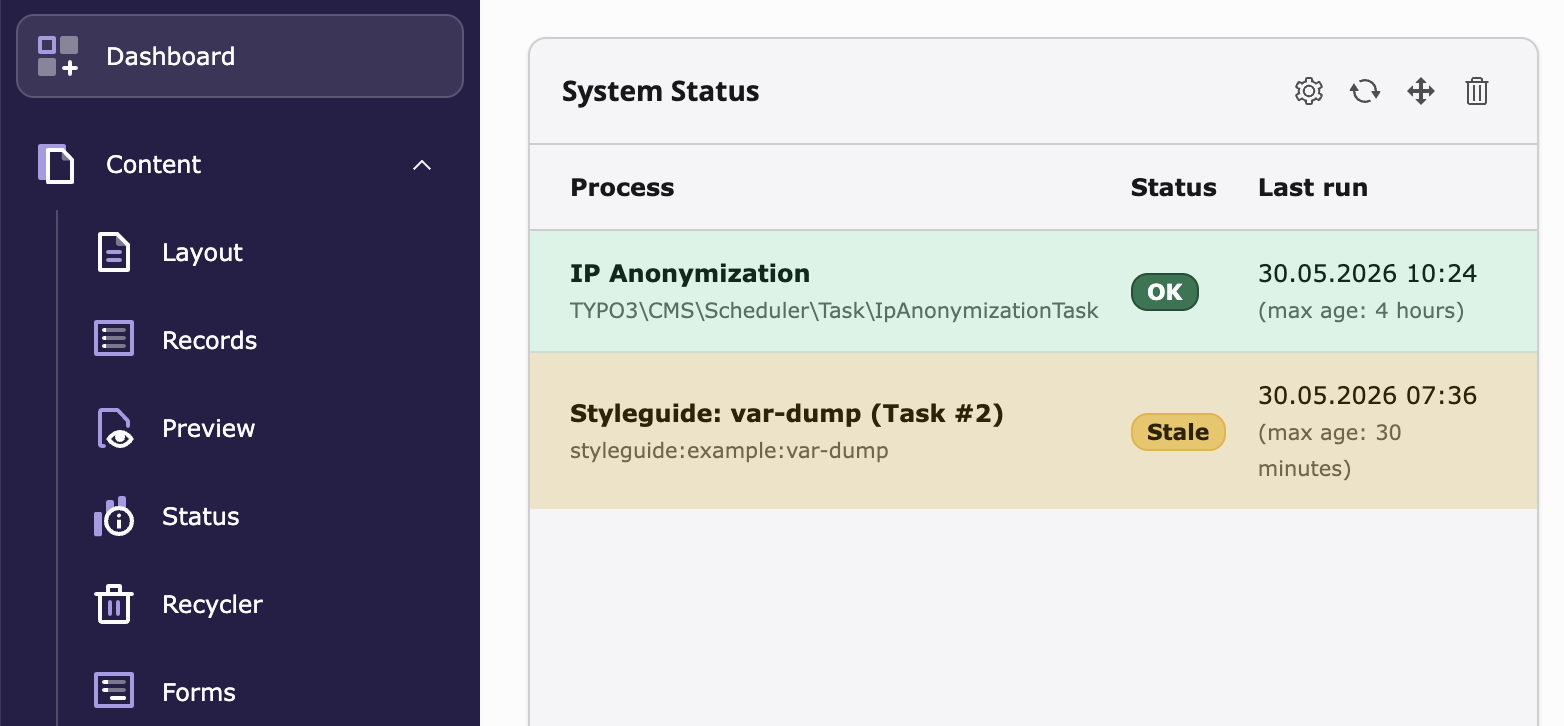Click the 30.05.2026 07:36 timestamp
The width and height of the screenshot is (1564, 726).
coord(1367,395)
